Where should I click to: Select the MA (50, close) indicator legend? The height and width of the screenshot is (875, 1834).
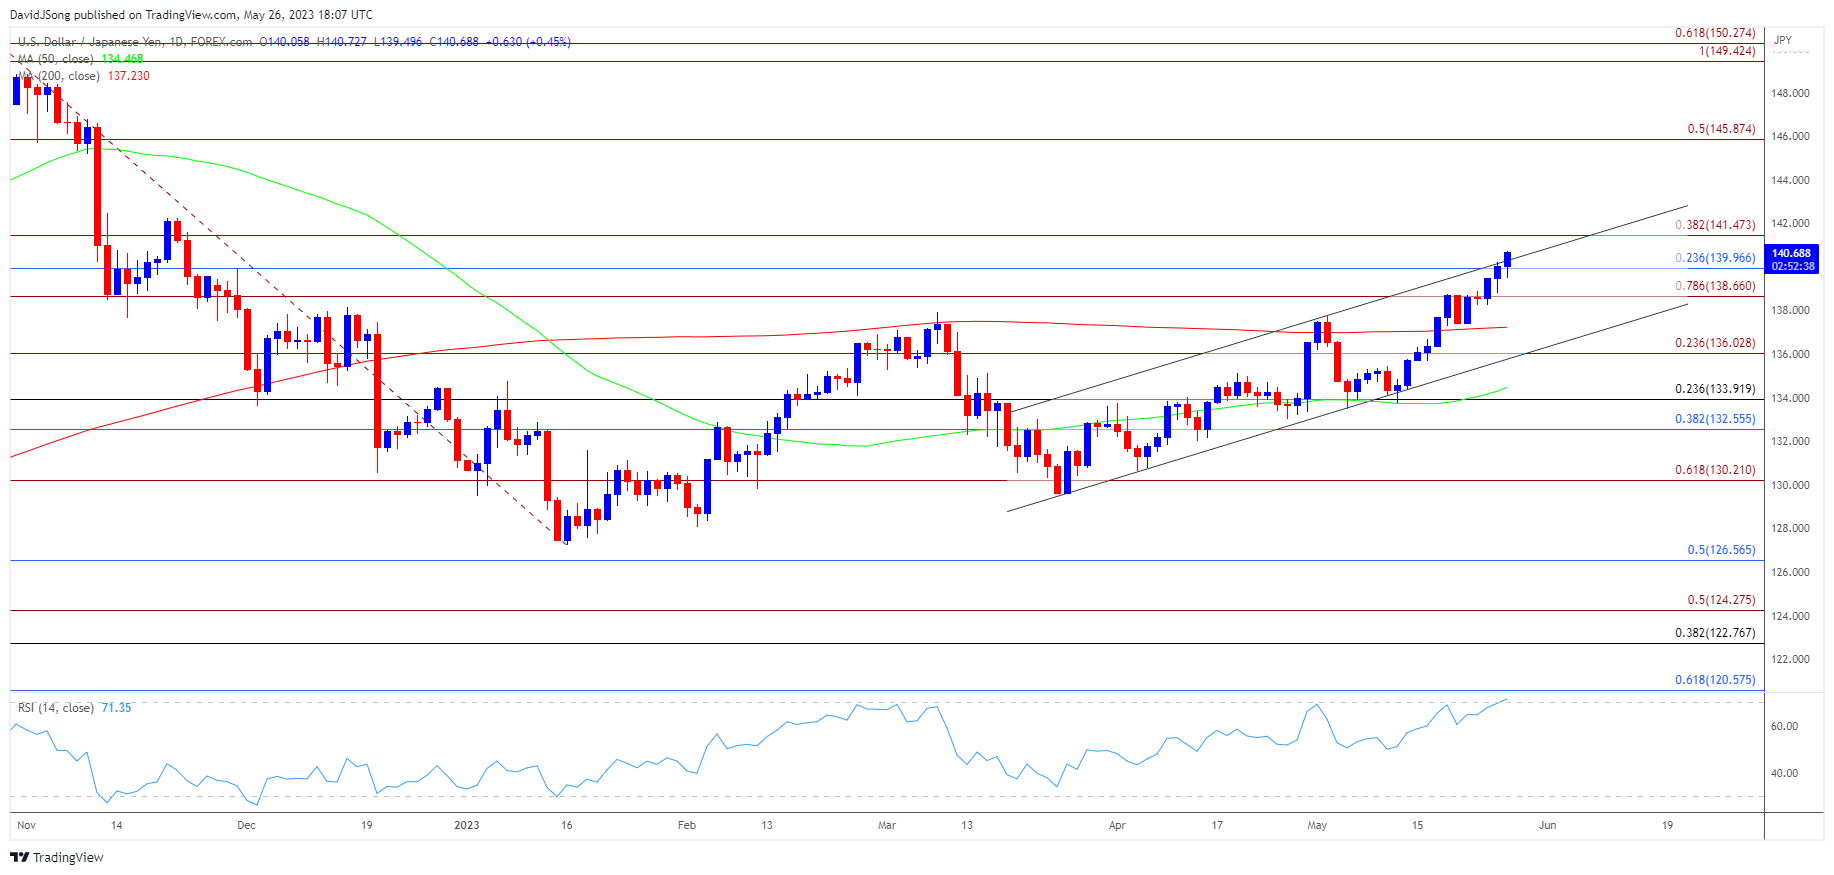coord(56,59)
